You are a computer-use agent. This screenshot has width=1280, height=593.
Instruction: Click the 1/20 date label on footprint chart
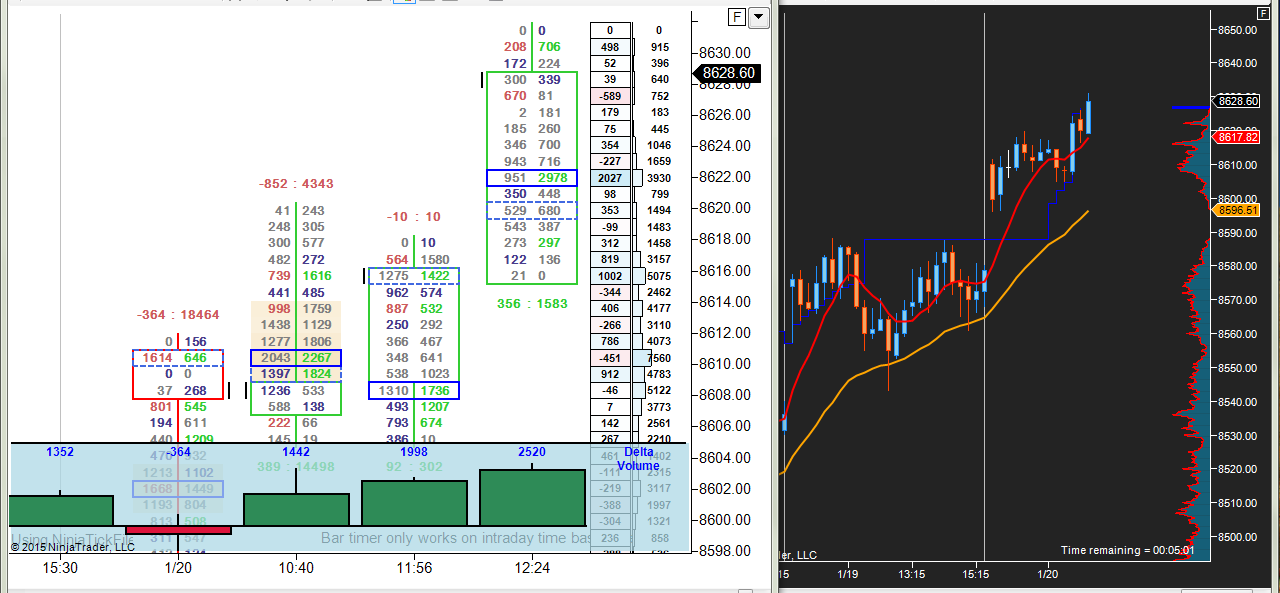pyautogui.click(x=178, y=568)
